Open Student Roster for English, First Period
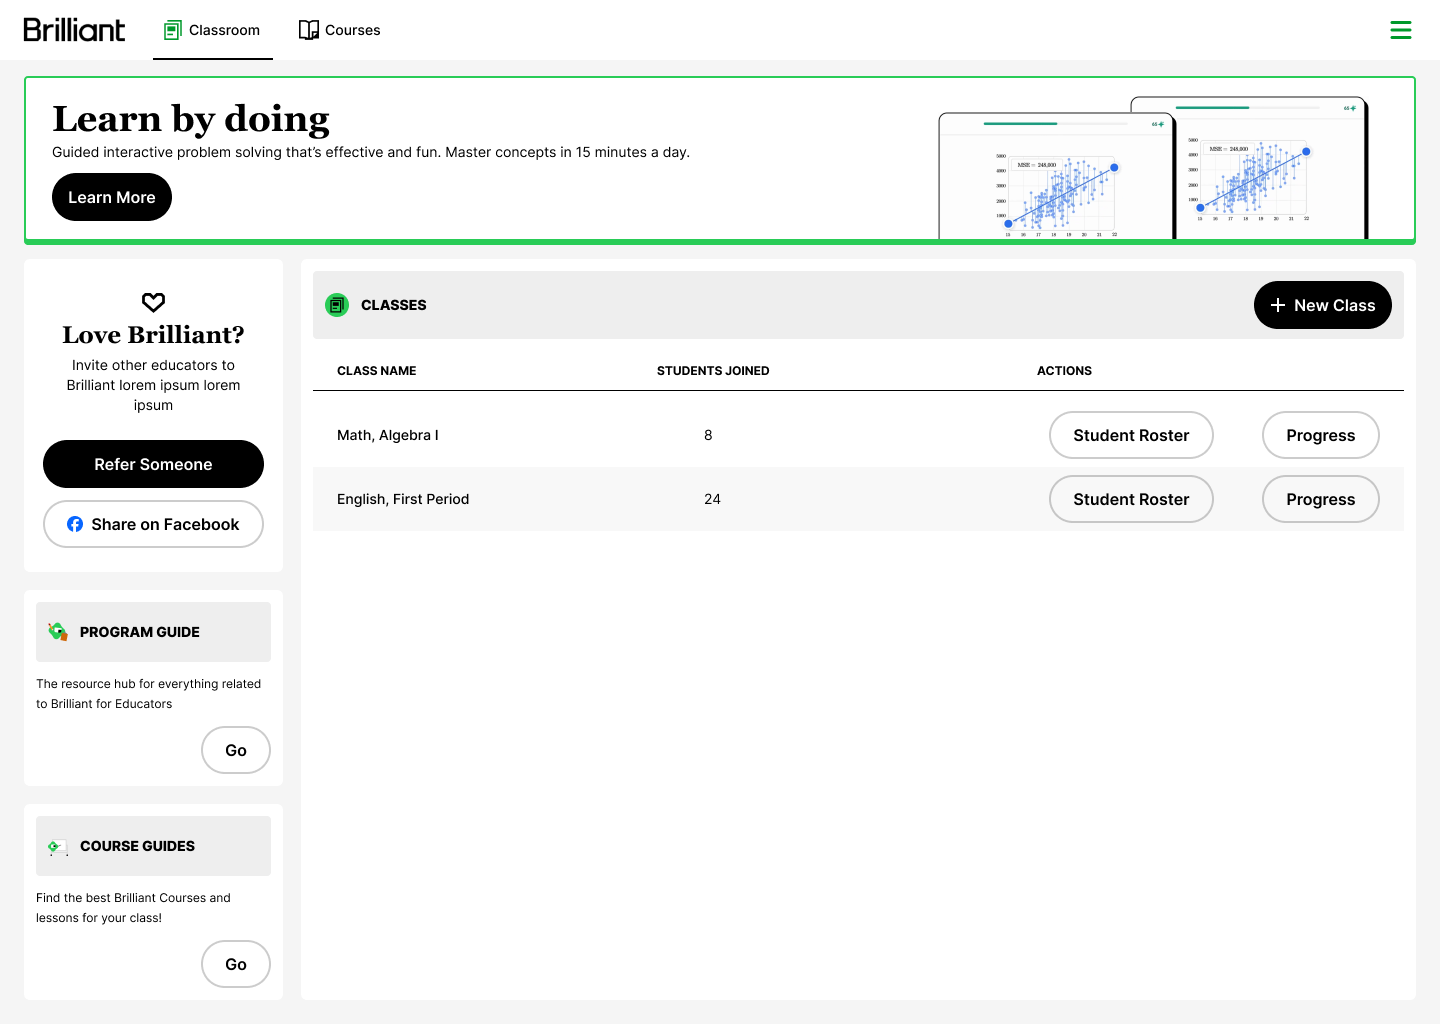 point(1131,499)
